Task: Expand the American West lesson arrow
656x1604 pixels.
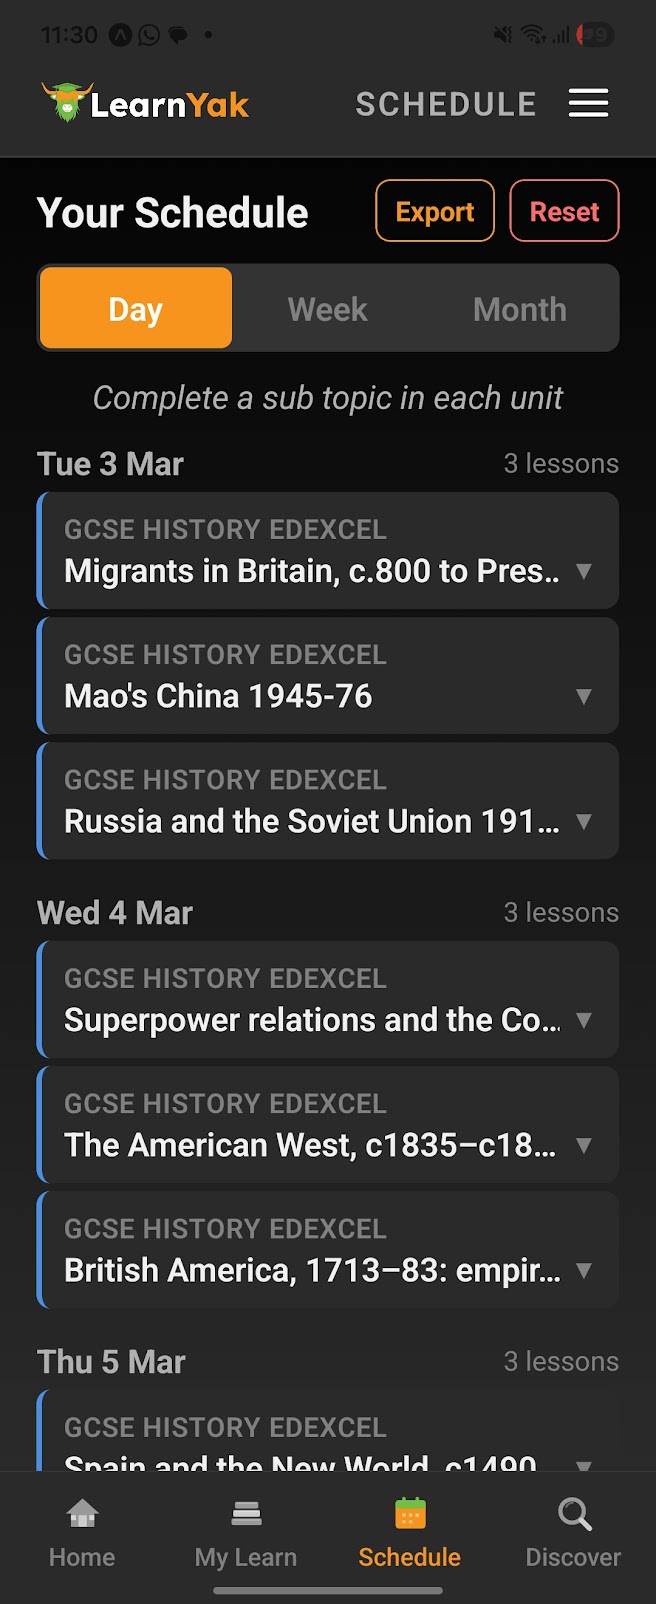Action: pos(584,1145)
